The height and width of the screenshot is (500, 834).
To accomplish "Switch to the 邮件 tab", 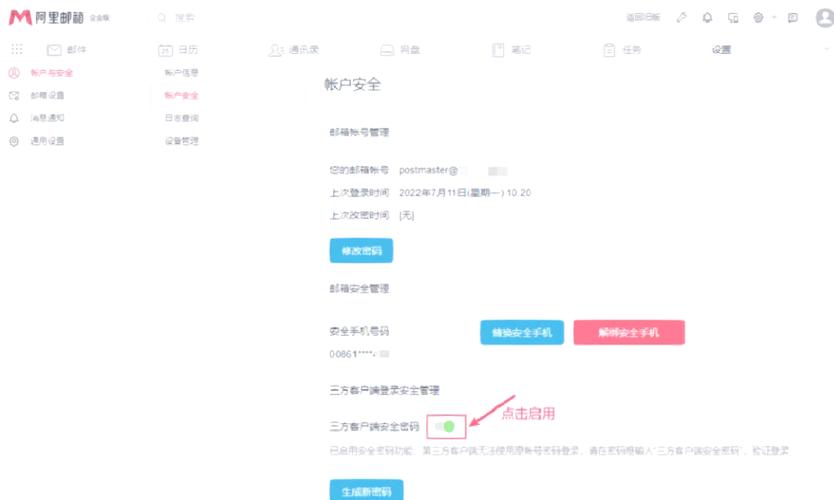I will pos(66,49).
